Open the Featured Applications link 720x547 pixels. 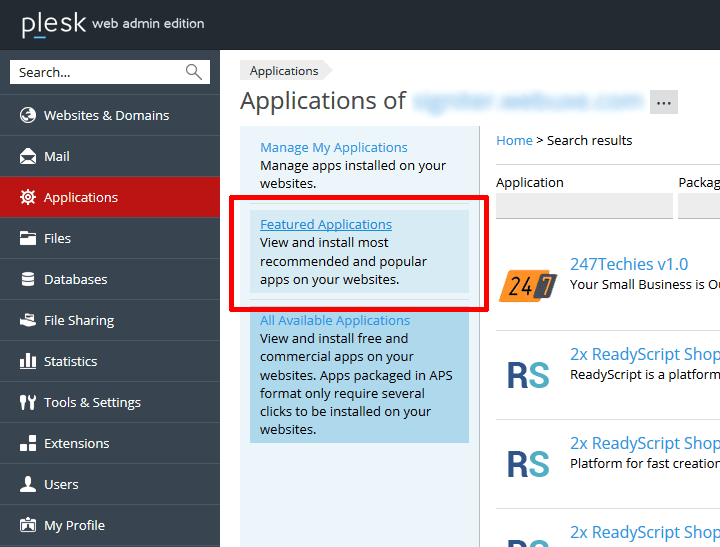(x=326, y=224)
